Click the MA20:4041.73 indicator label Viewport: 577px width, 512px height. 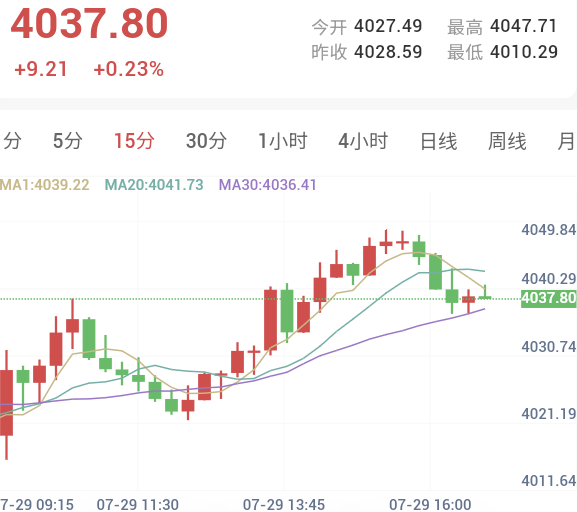click(154, 185)
